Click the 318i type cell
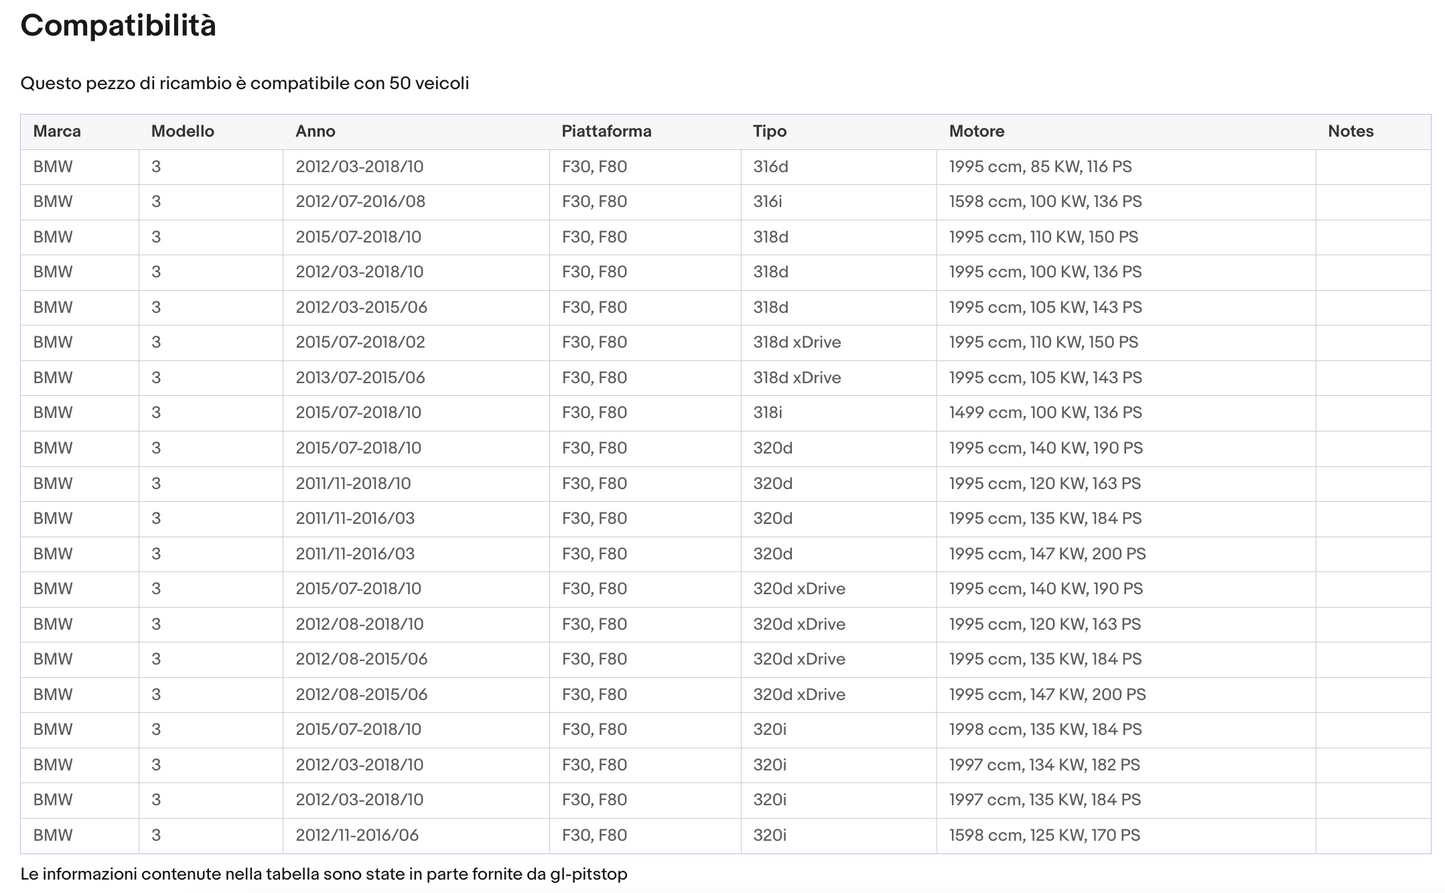 coord(839,413)
